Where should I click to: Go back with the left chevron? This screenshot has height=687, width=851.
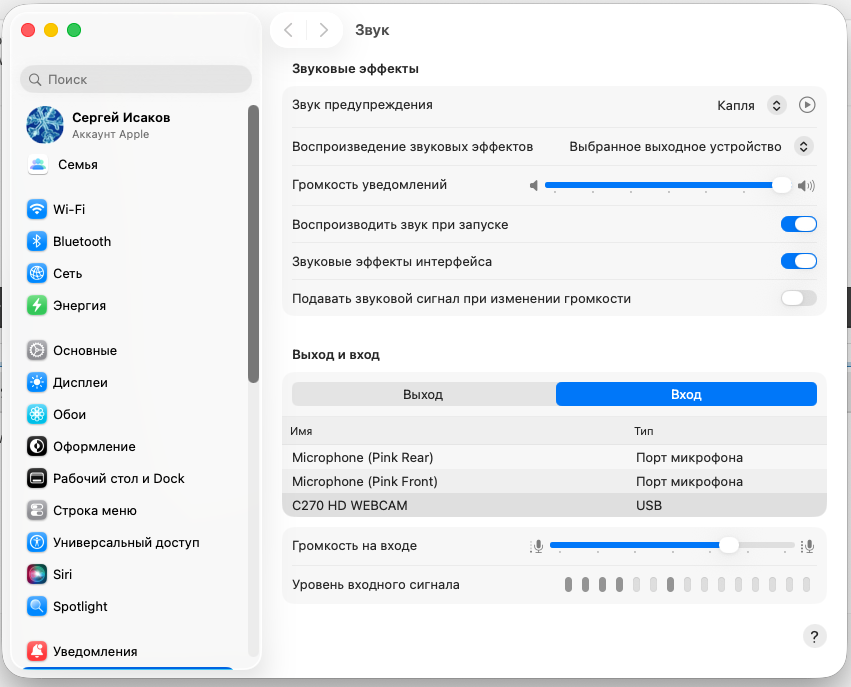[289, 30]
